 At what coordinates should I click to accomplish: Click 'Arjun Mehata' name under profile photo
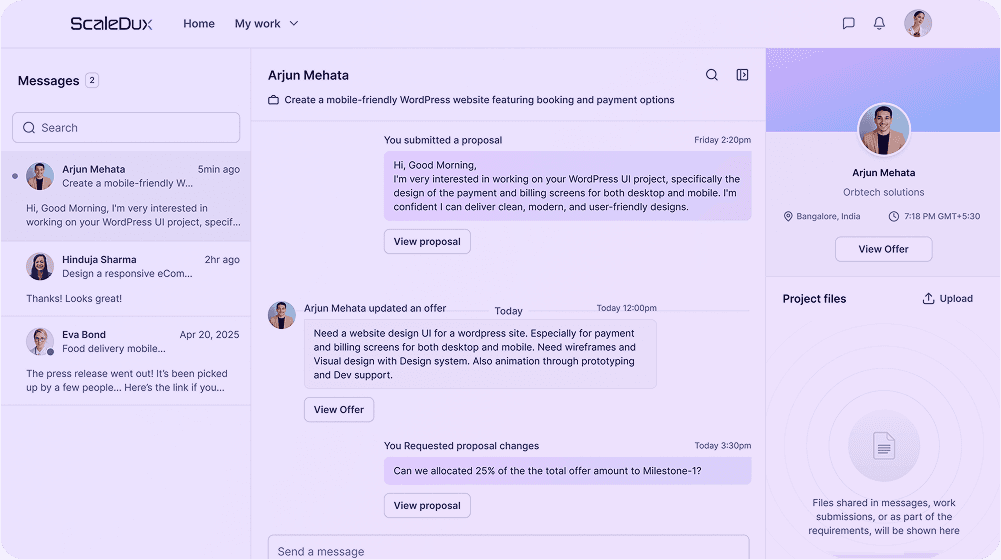tap(884, 172)
